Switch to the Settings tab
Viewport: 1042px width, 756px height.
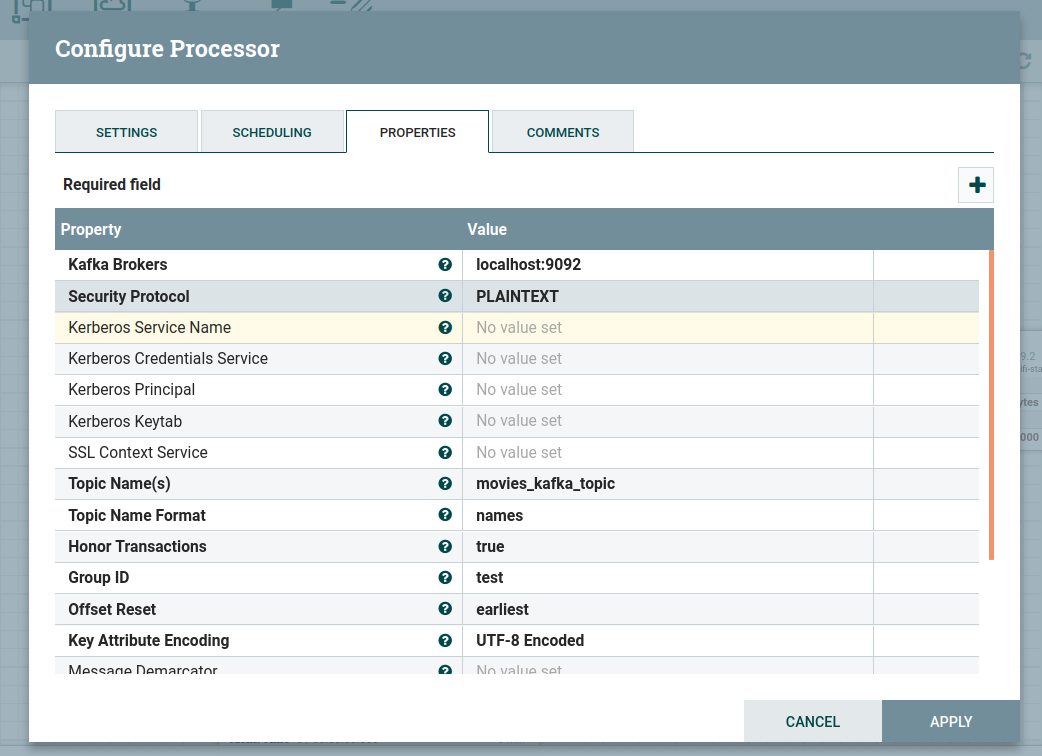tap(126, 132)
